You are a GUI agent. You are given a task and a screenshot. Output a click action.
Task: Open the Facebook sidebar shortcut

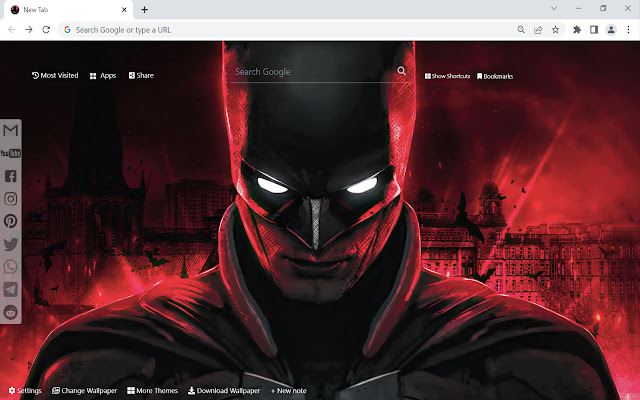pyautogui.click(x=11, y=176)
